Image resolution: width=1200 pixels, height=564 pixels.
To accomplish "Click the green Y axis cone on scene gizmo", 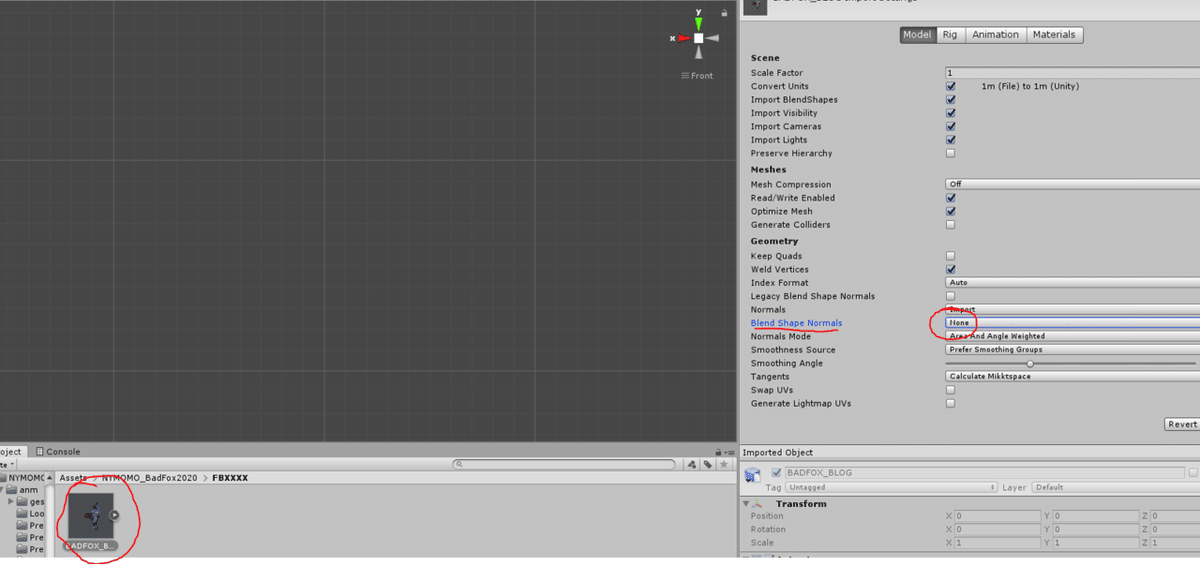I will click(x=699, y=23).
